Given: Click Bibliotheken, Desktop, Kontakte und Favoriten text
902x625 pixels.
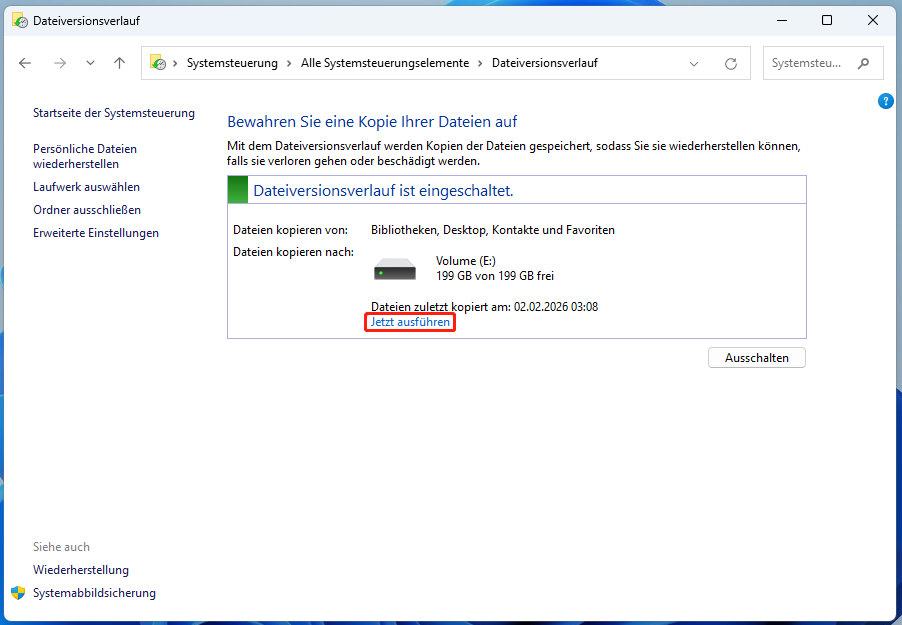Looking at the screenshot, I should click(492, 230).
